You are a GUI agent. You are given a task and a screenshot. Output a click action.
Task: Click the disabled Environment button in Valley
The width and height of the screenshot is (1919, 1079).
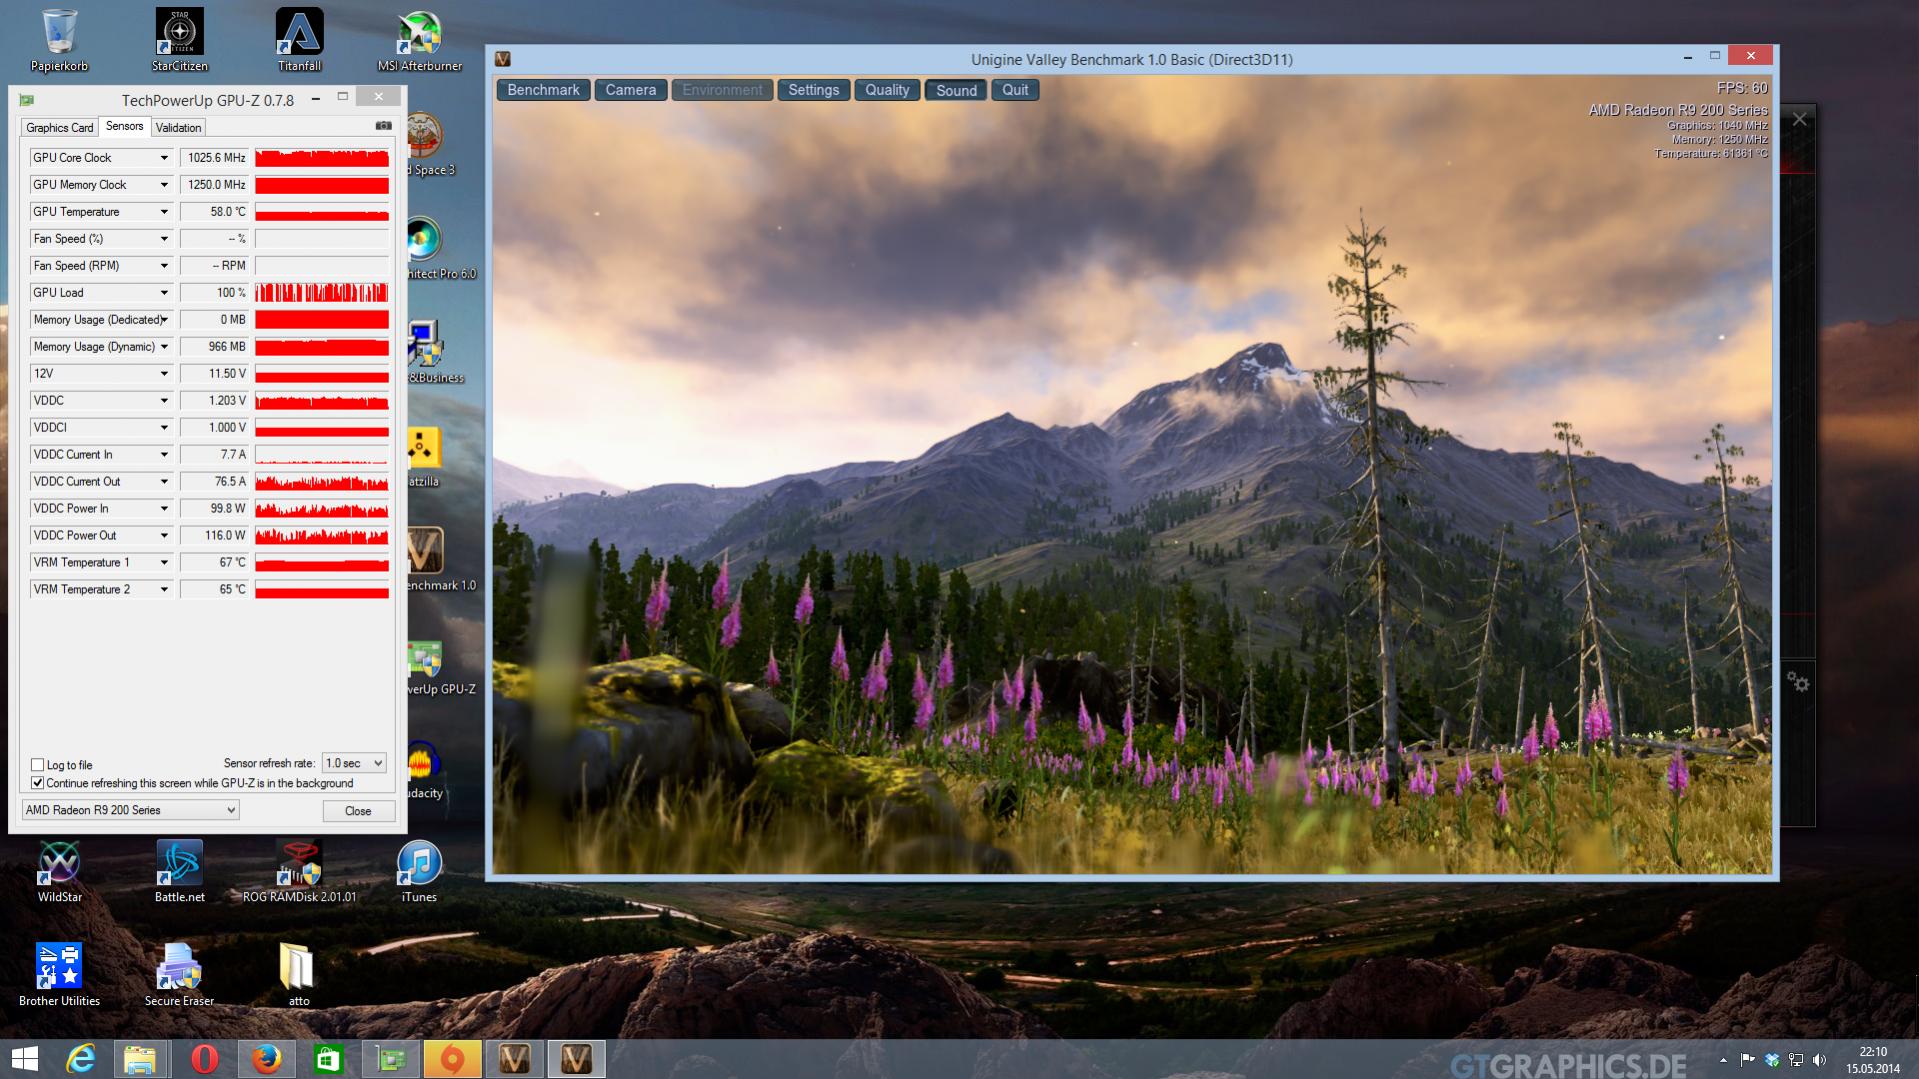coord(722,90)
